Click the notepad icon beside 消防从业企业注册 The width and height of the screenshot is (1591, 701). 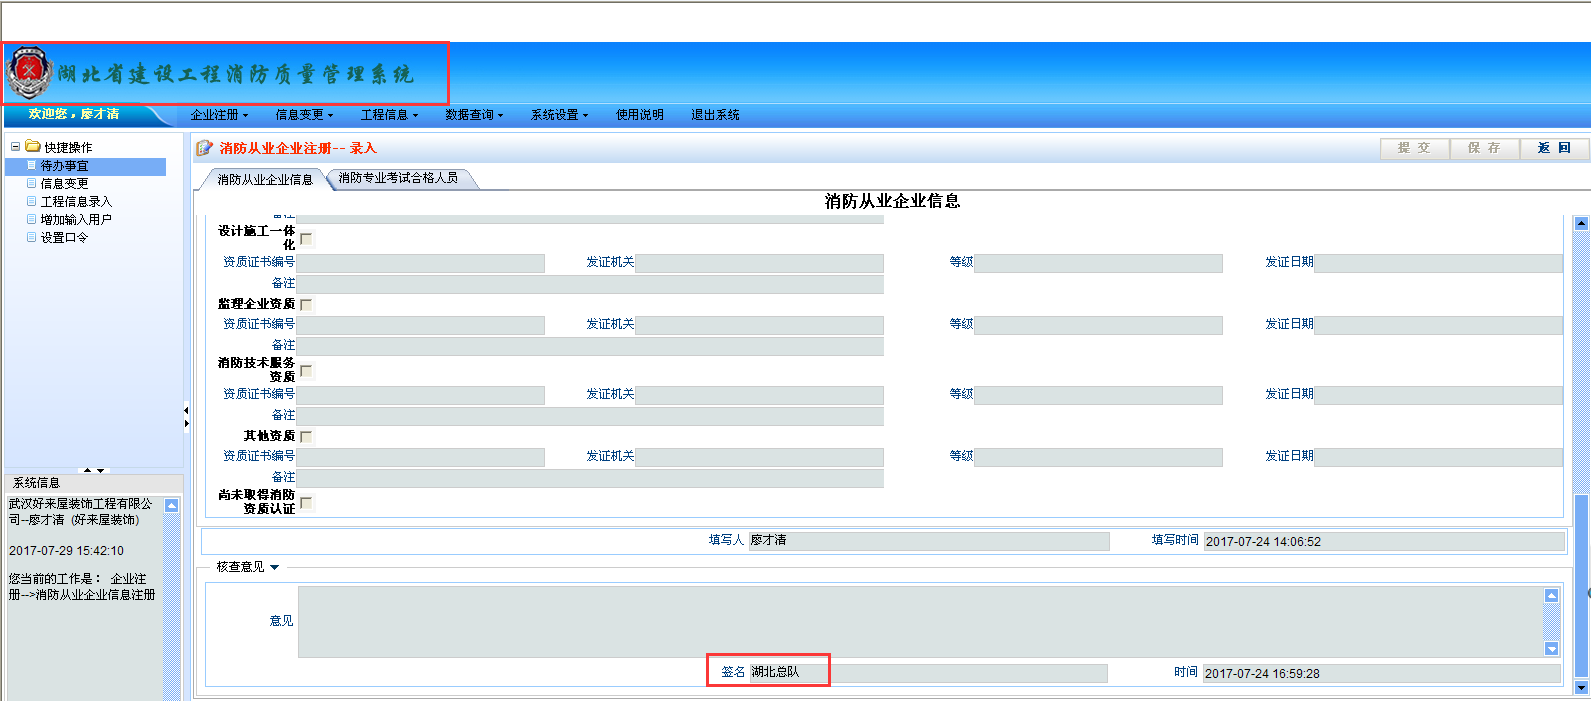click(204, 148)
